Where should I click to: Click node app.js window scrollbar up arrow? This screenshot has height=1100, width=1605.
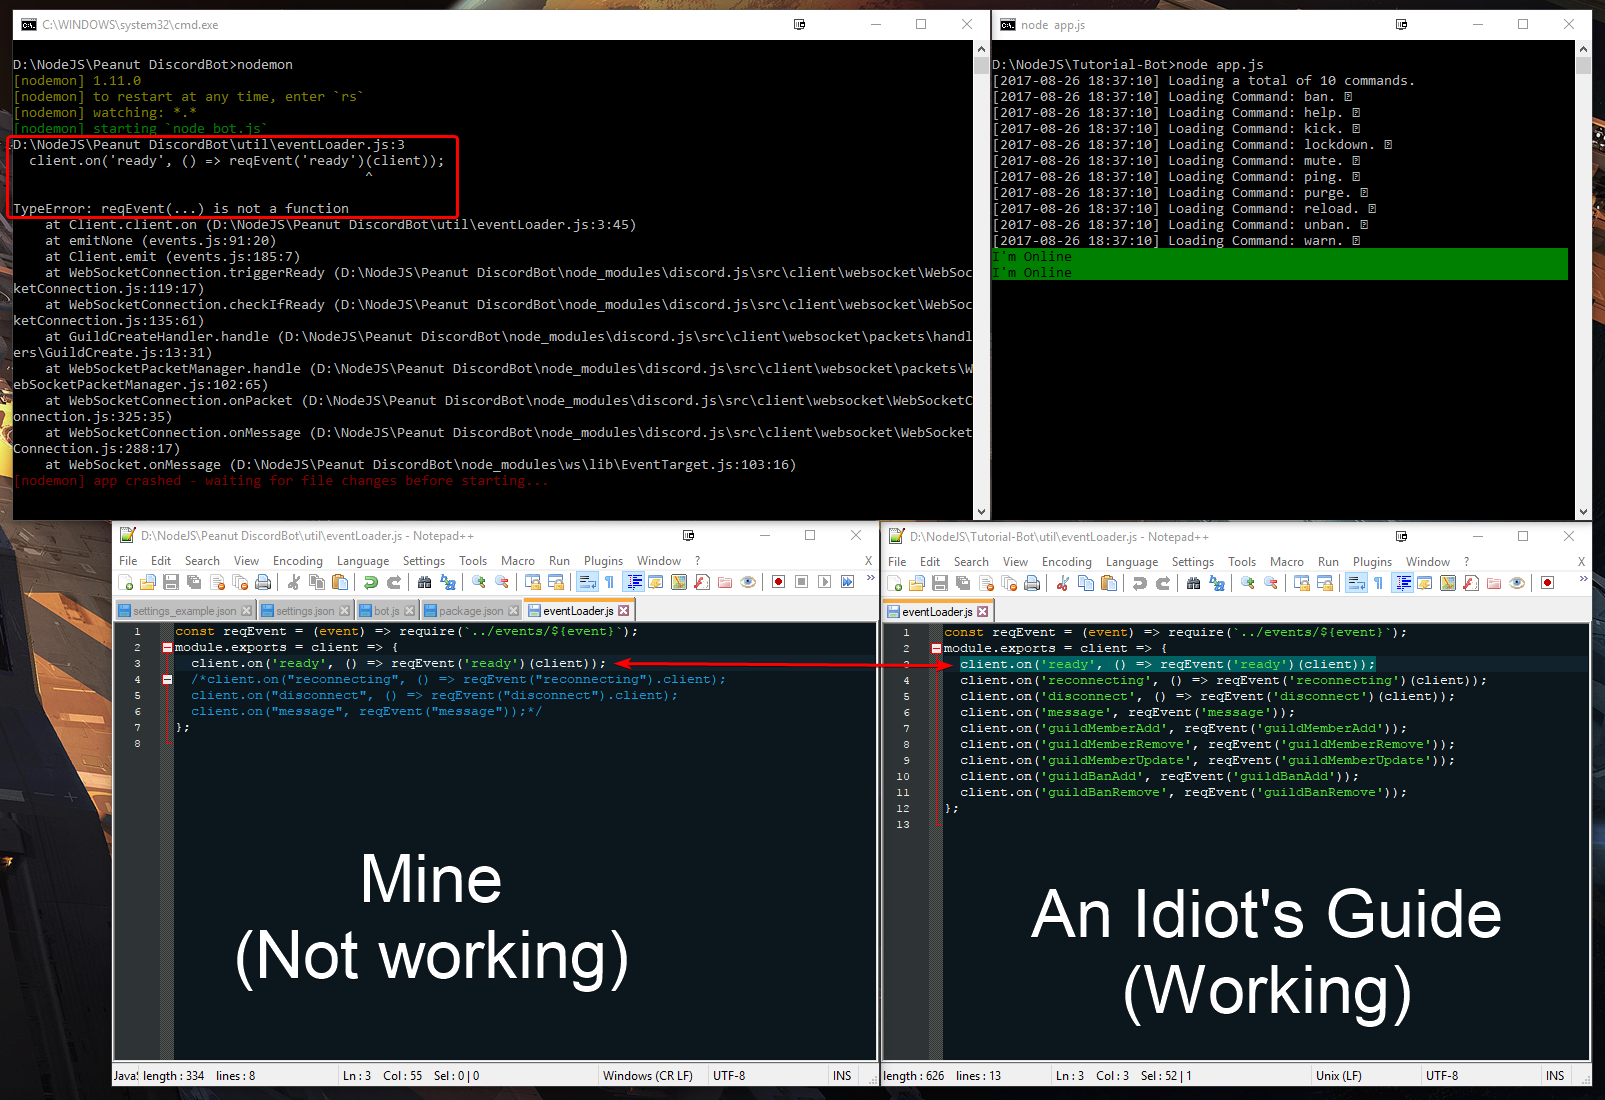click(x=1583, y=49)
